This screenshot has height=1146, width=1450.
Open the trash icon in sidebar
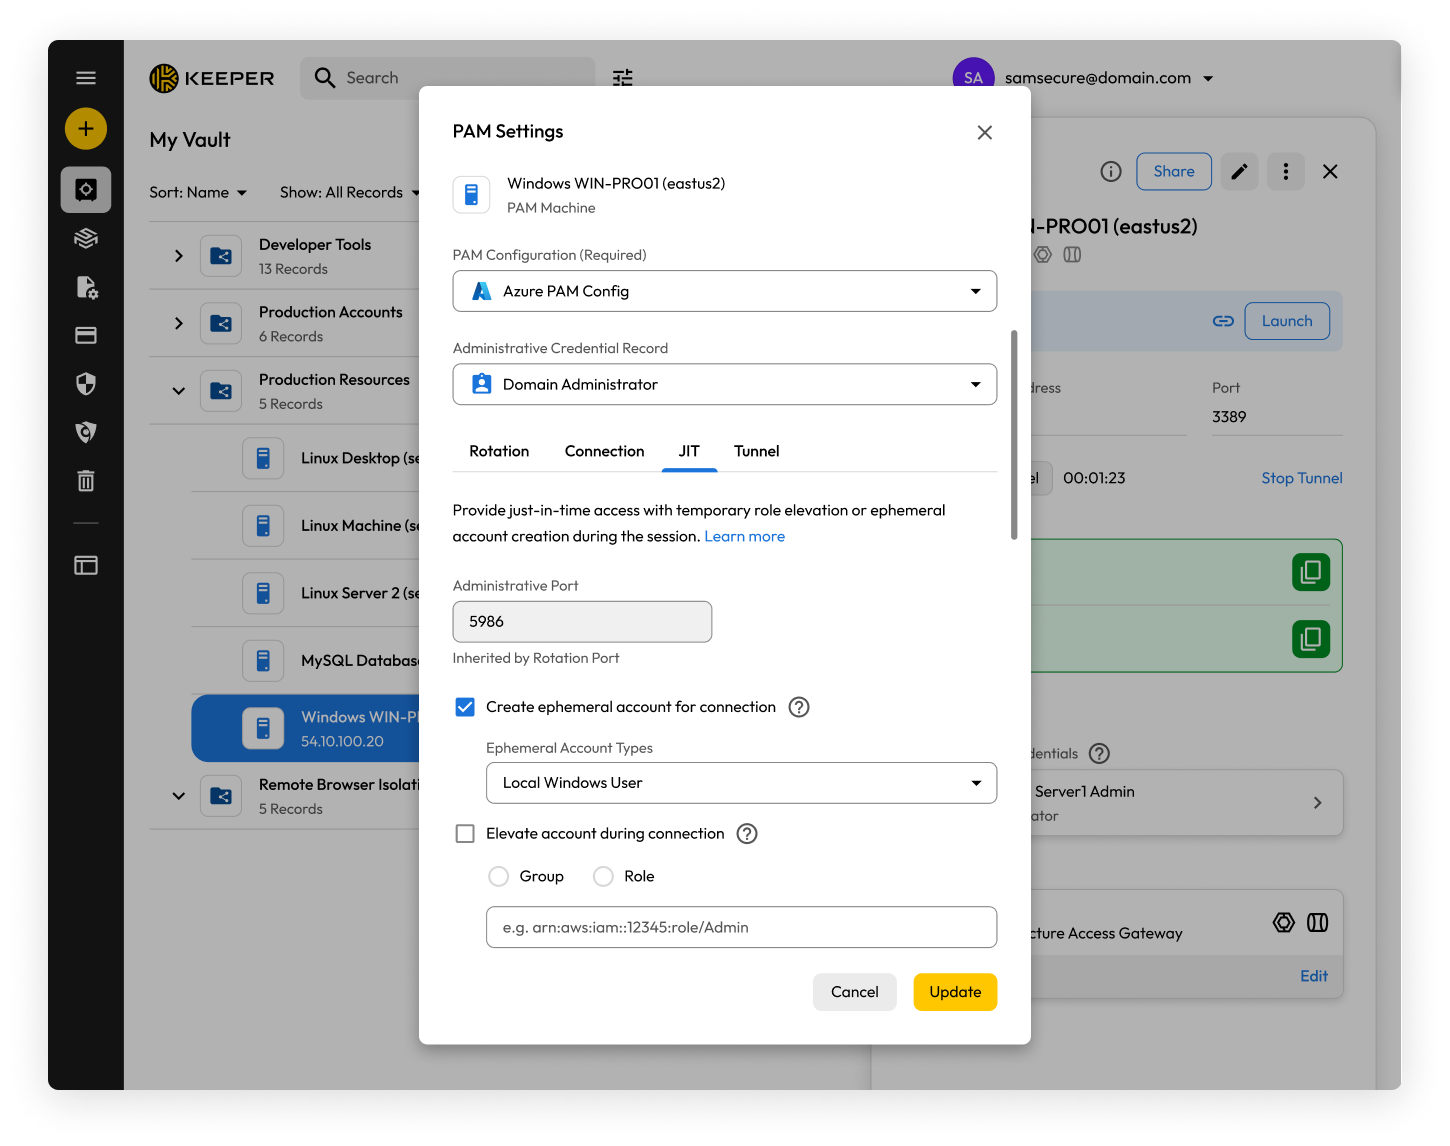click(x=86, y=481)
